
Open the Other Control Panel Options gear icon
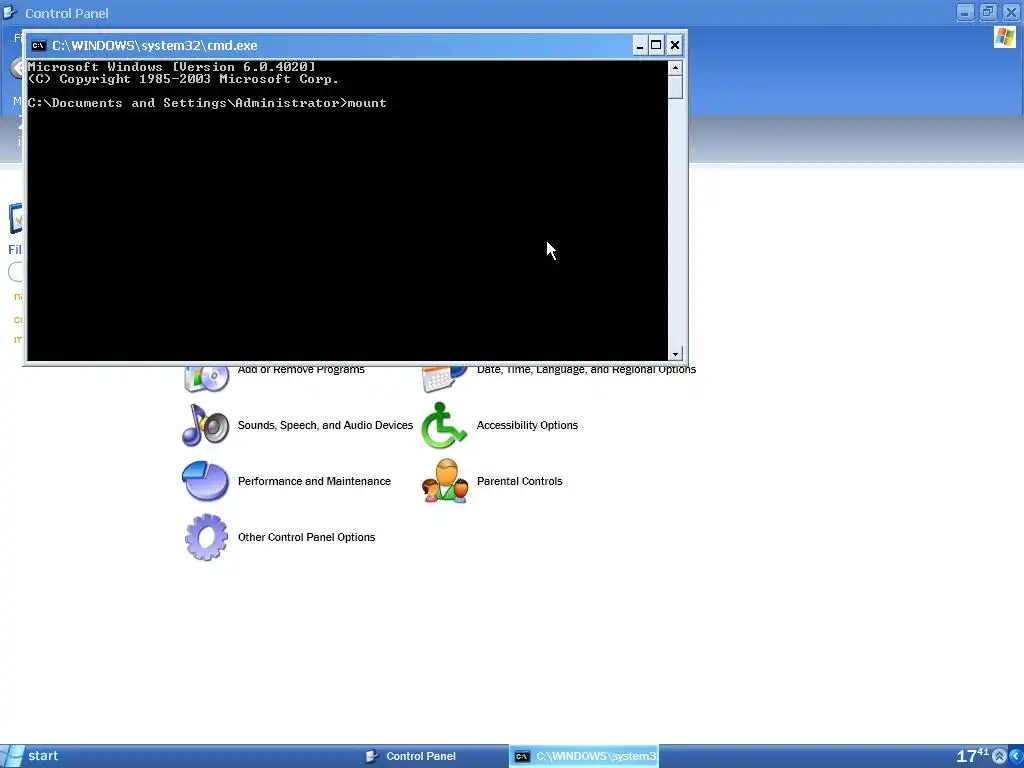tap(206, 537)
